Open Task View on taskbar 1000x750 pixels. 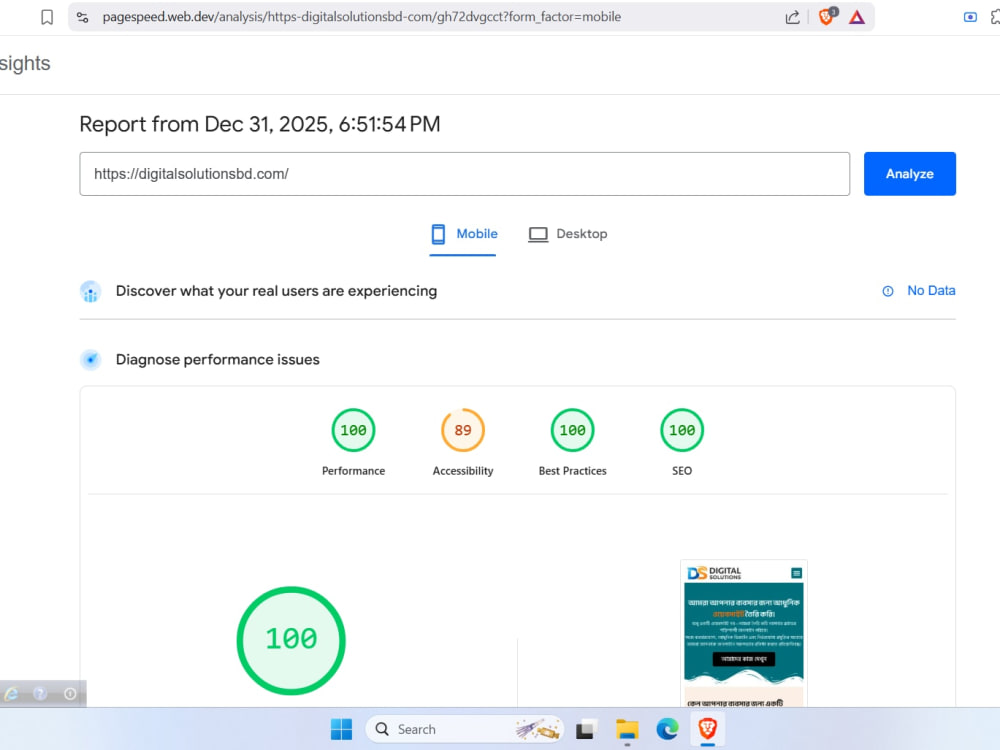click(586, 729)
